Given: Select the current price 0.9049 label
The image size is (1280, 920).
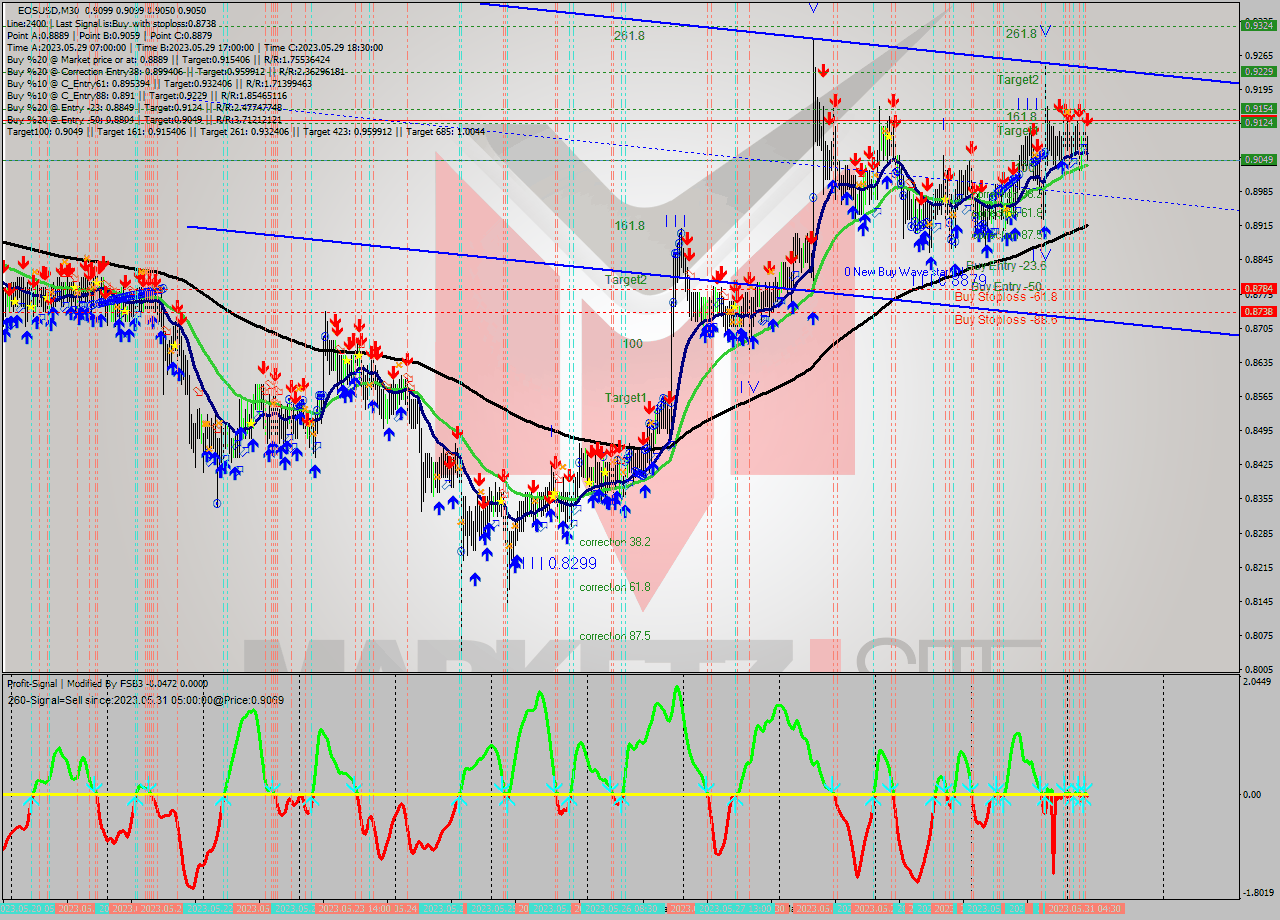Looking at the screenshot, I should [1256, 160].
